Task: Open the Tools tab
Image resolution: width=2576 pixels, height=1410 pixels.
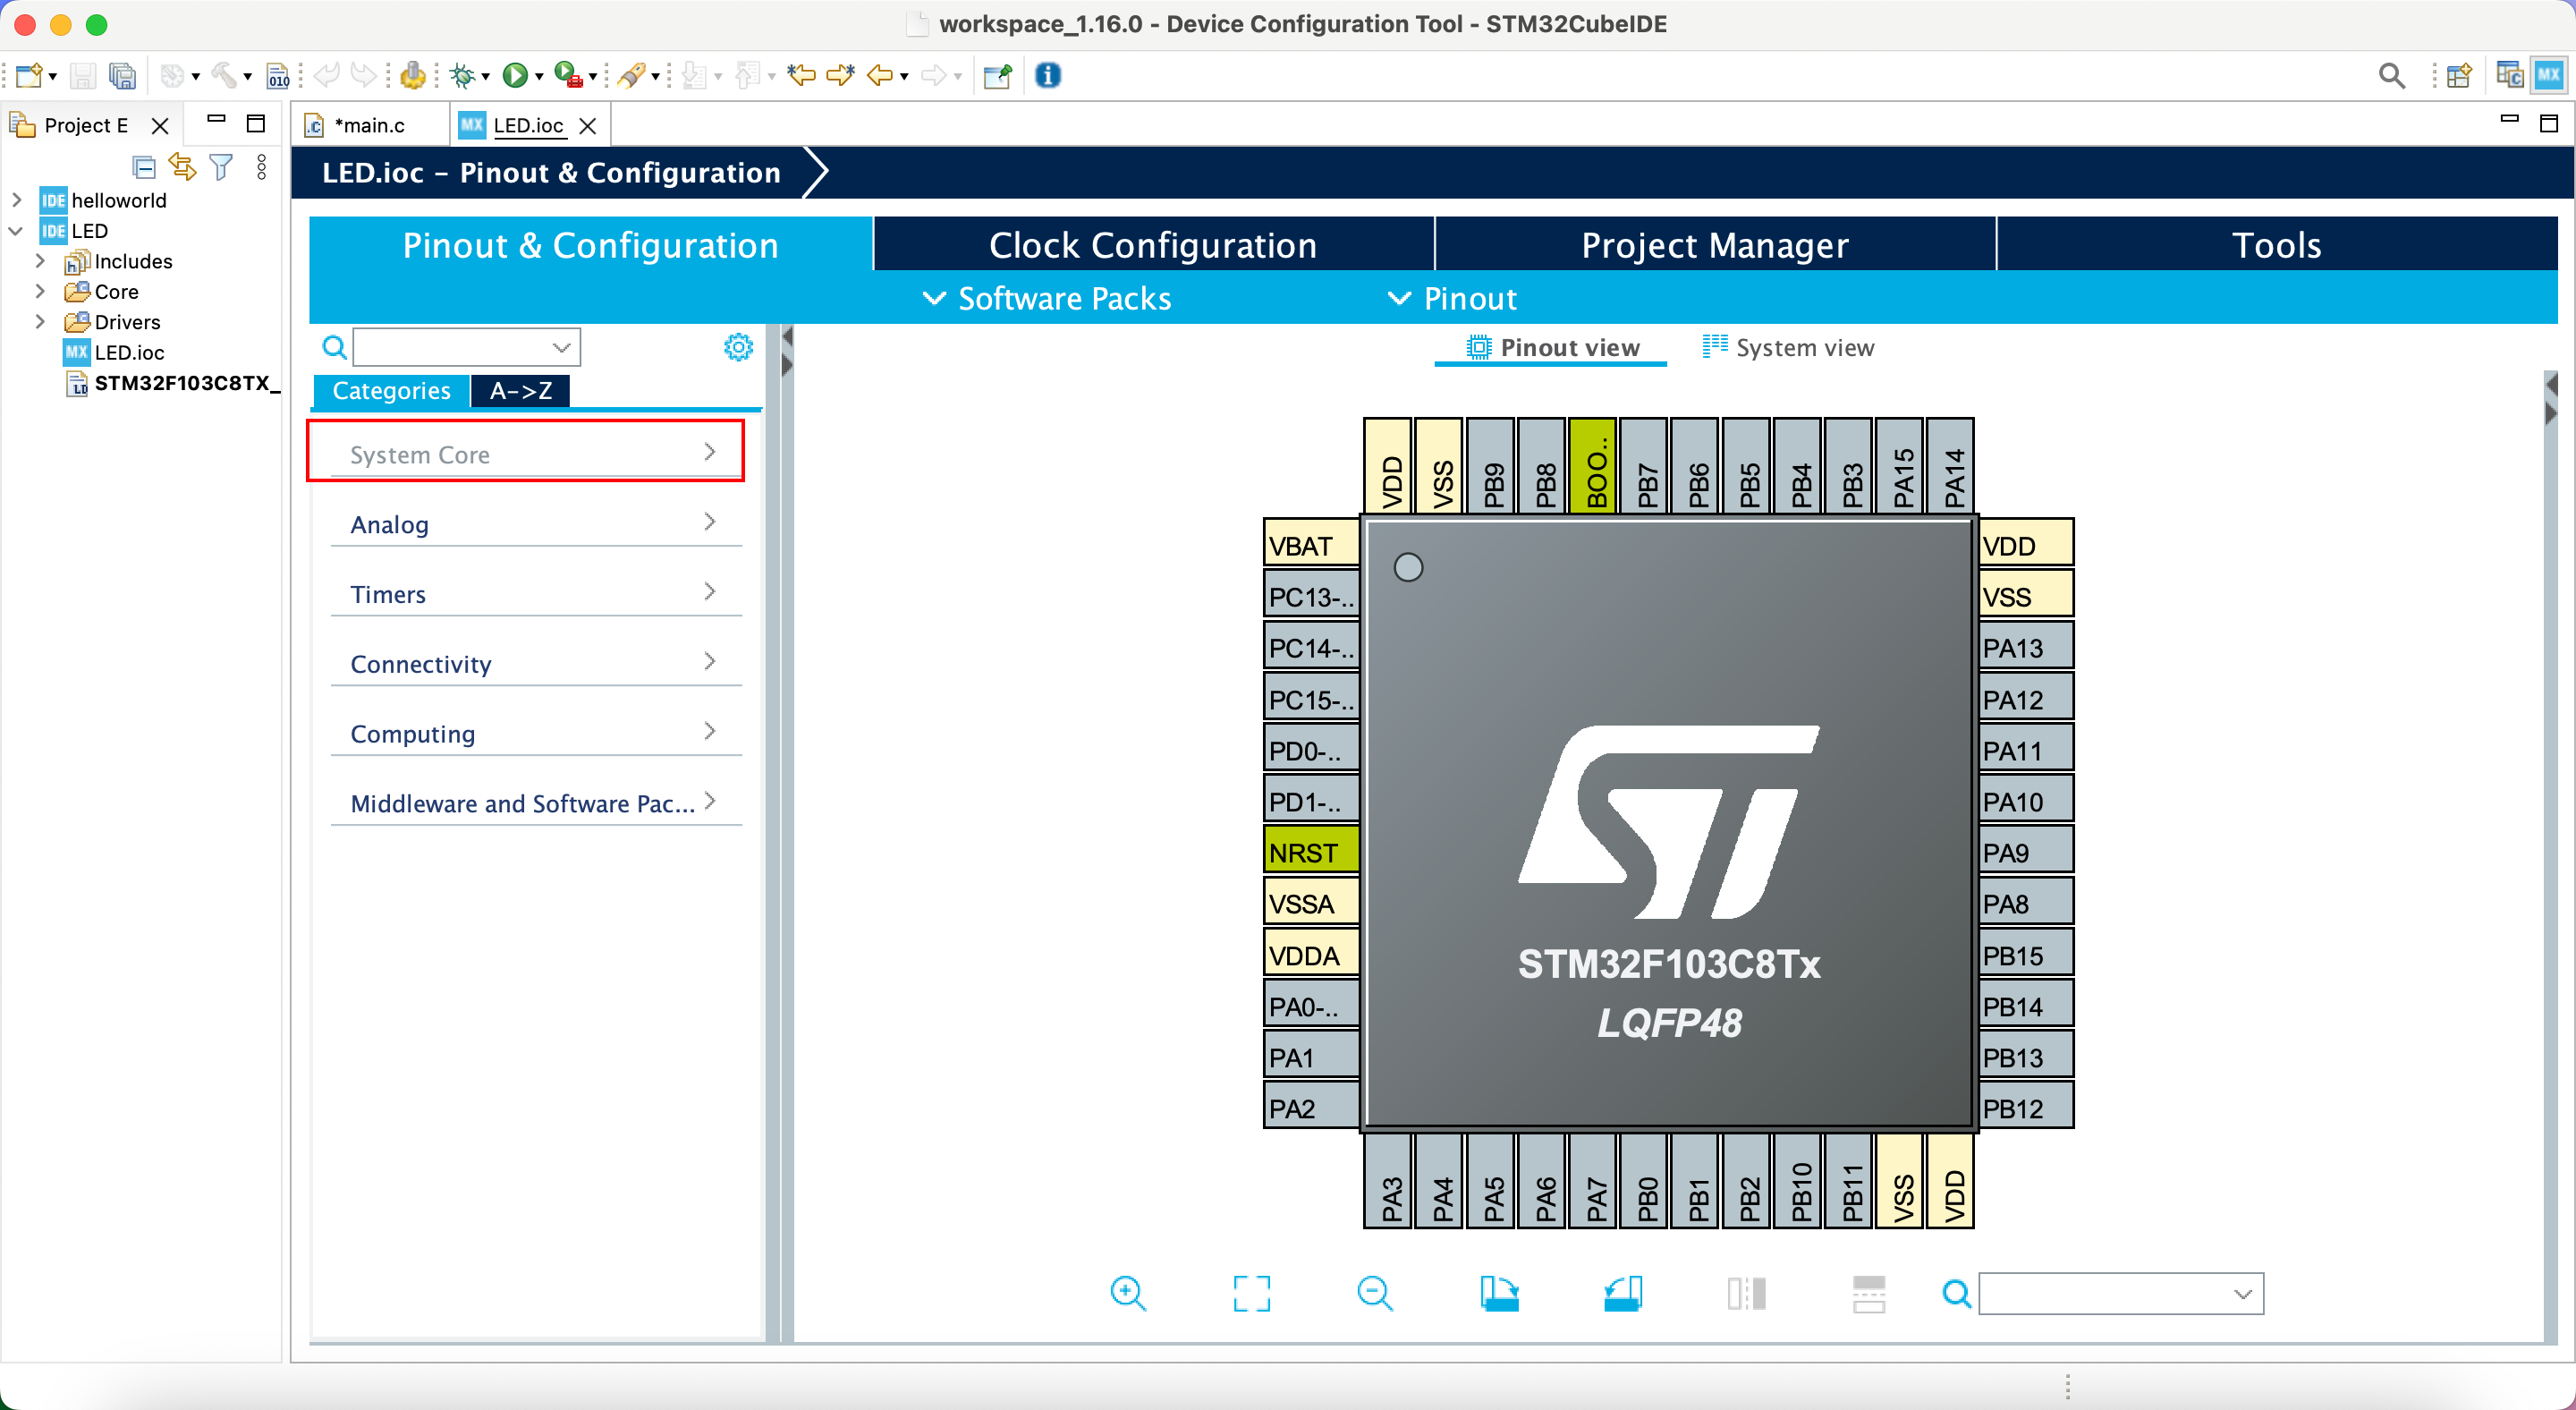Action: pyautogui.click(x=2277, y=245)
